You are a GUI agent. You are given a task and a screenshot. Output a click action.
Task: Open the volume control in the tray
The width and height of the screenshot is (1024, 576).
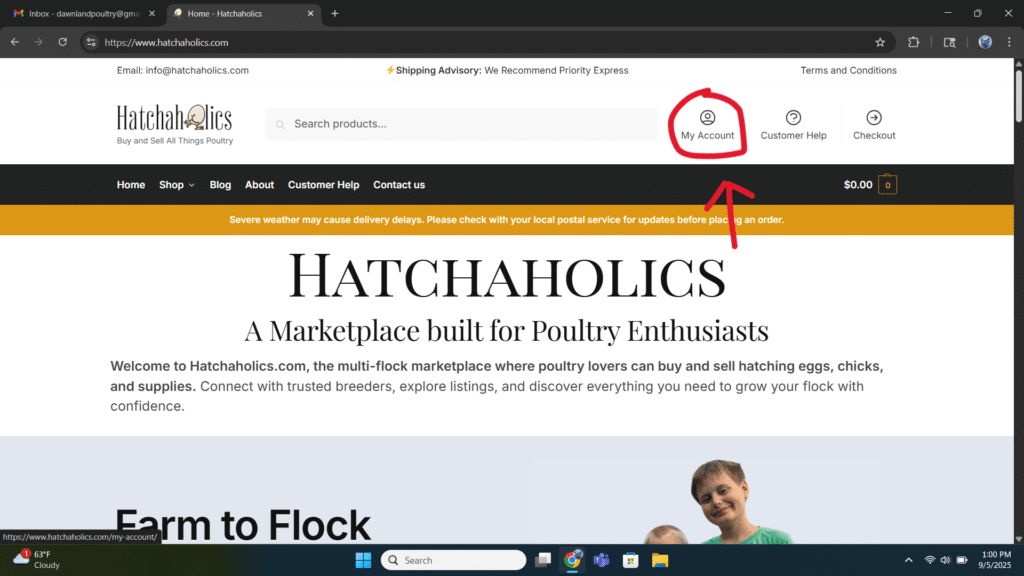tap(945, 560)
